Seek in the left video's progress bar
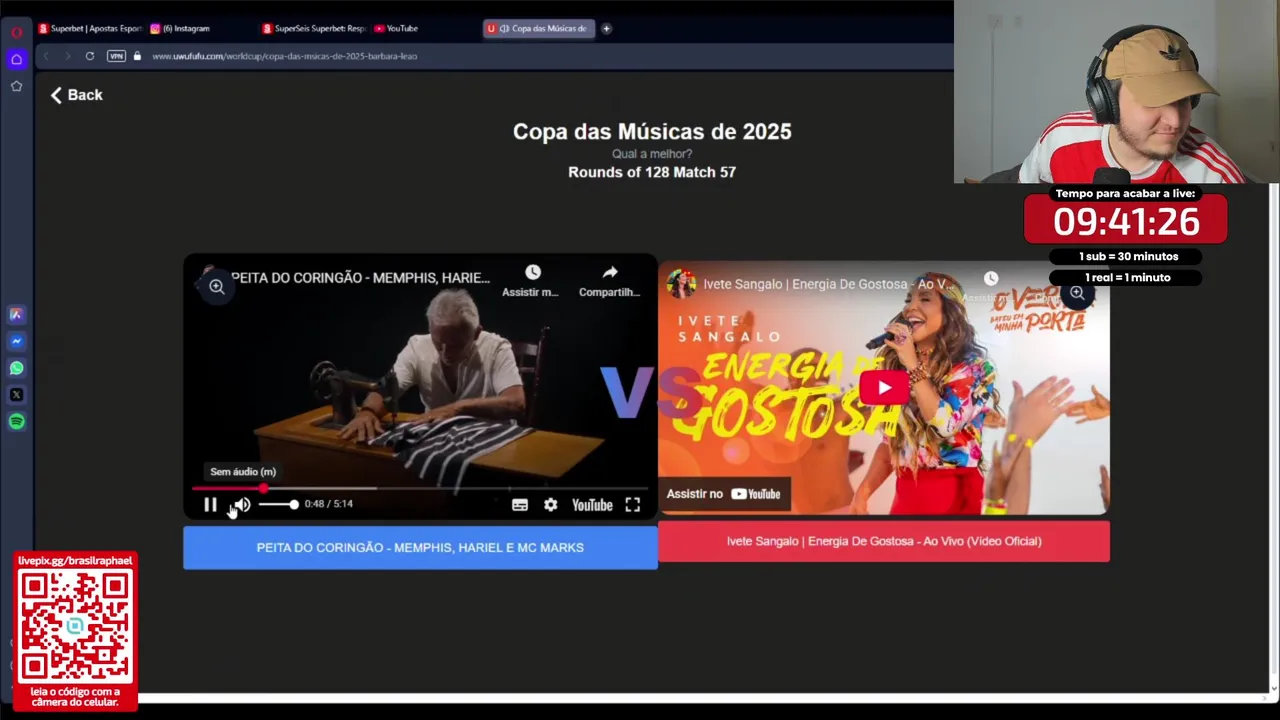 click(420, 488)
